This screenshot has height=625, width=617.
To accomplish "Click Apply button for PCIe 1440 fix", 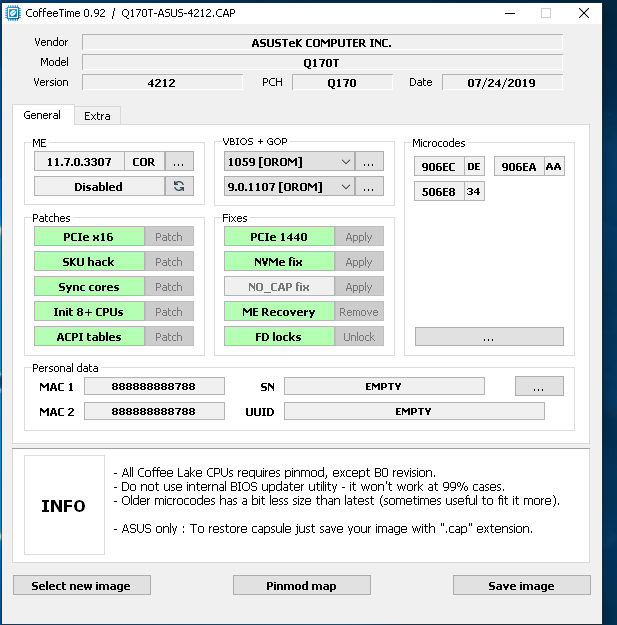I will 359,237.
